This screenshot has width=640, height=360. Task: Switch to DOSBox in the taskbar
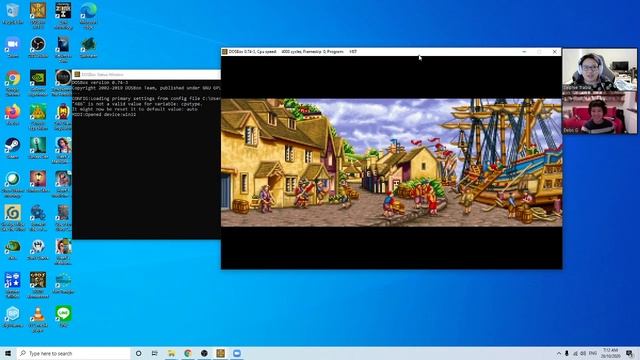point(220,353)
